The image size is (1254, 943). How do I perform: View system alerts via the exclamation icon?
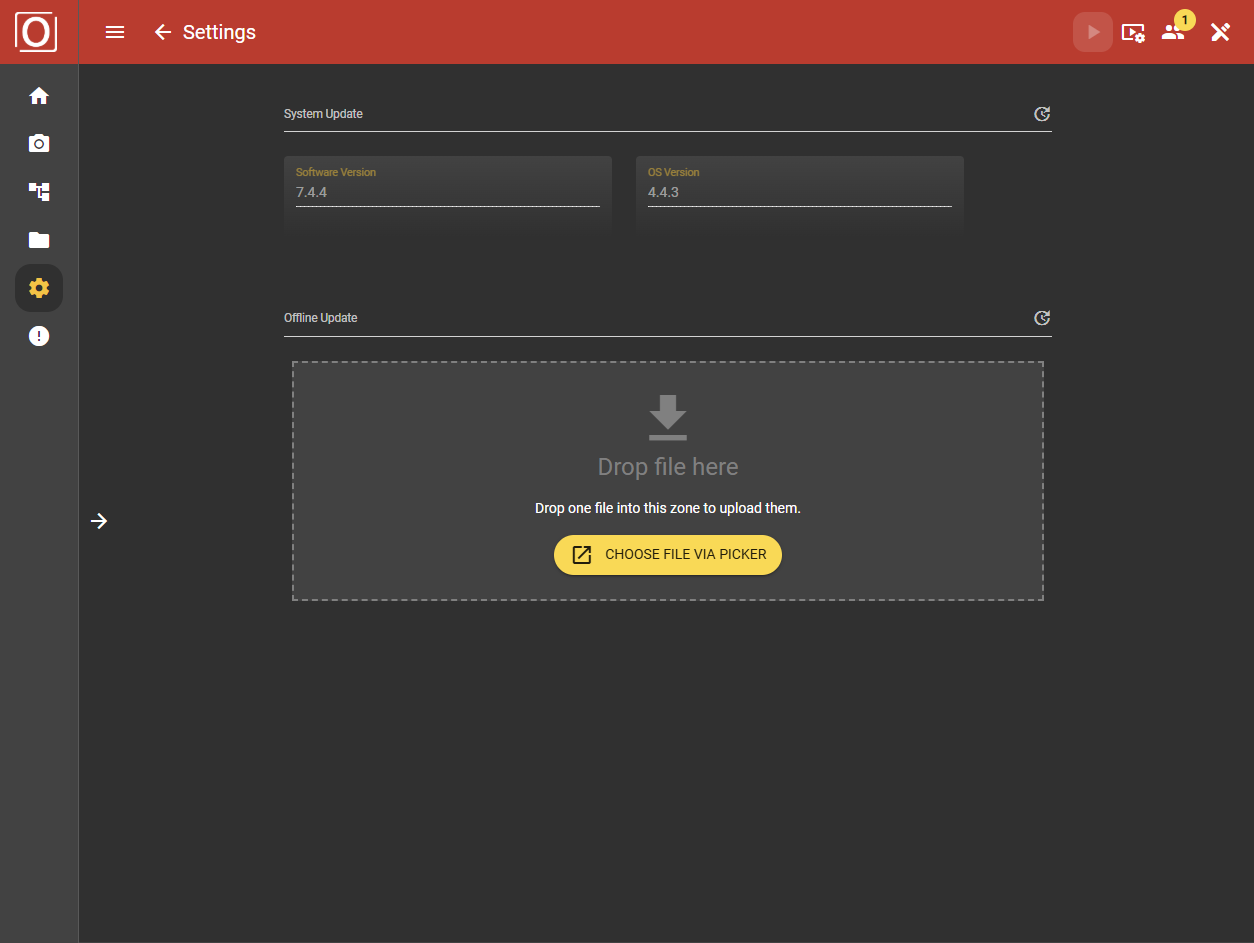[38, 335]
